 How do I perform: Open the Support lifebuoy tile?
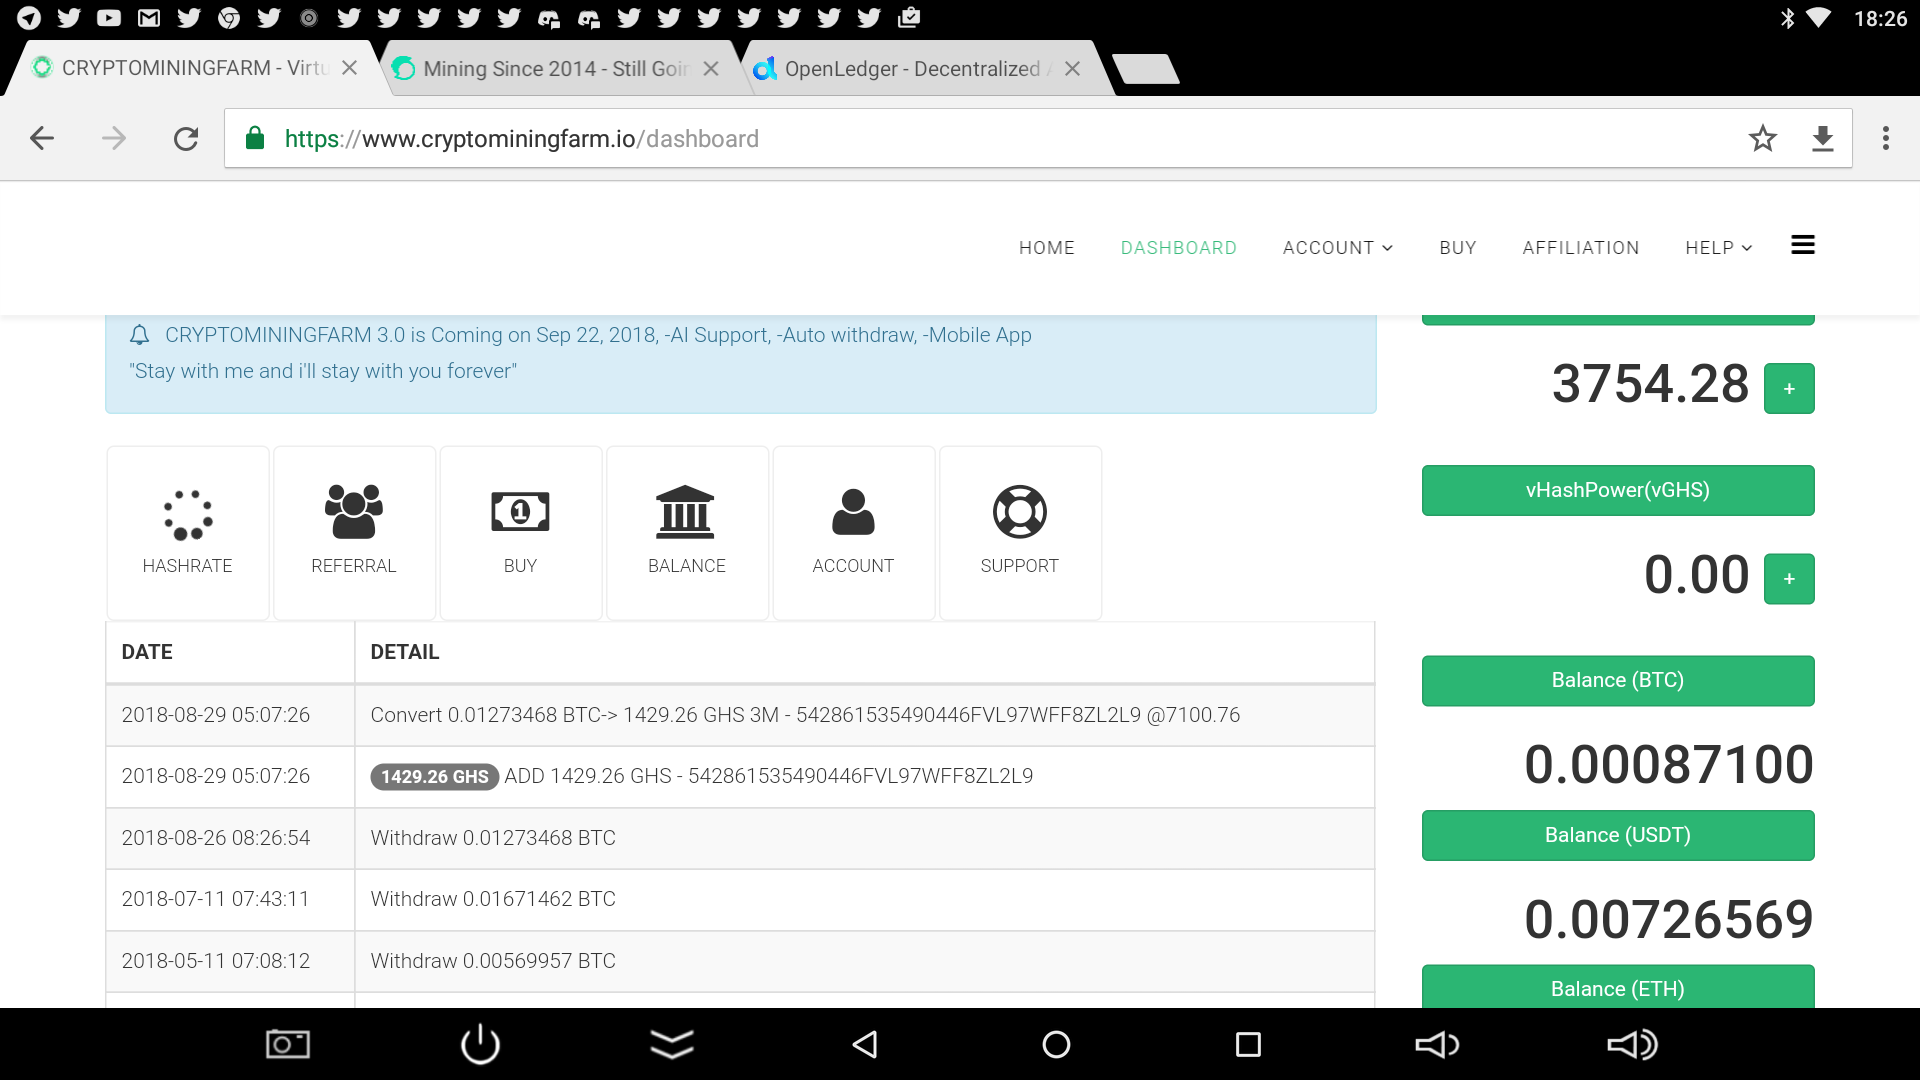tap(1019, 532)
